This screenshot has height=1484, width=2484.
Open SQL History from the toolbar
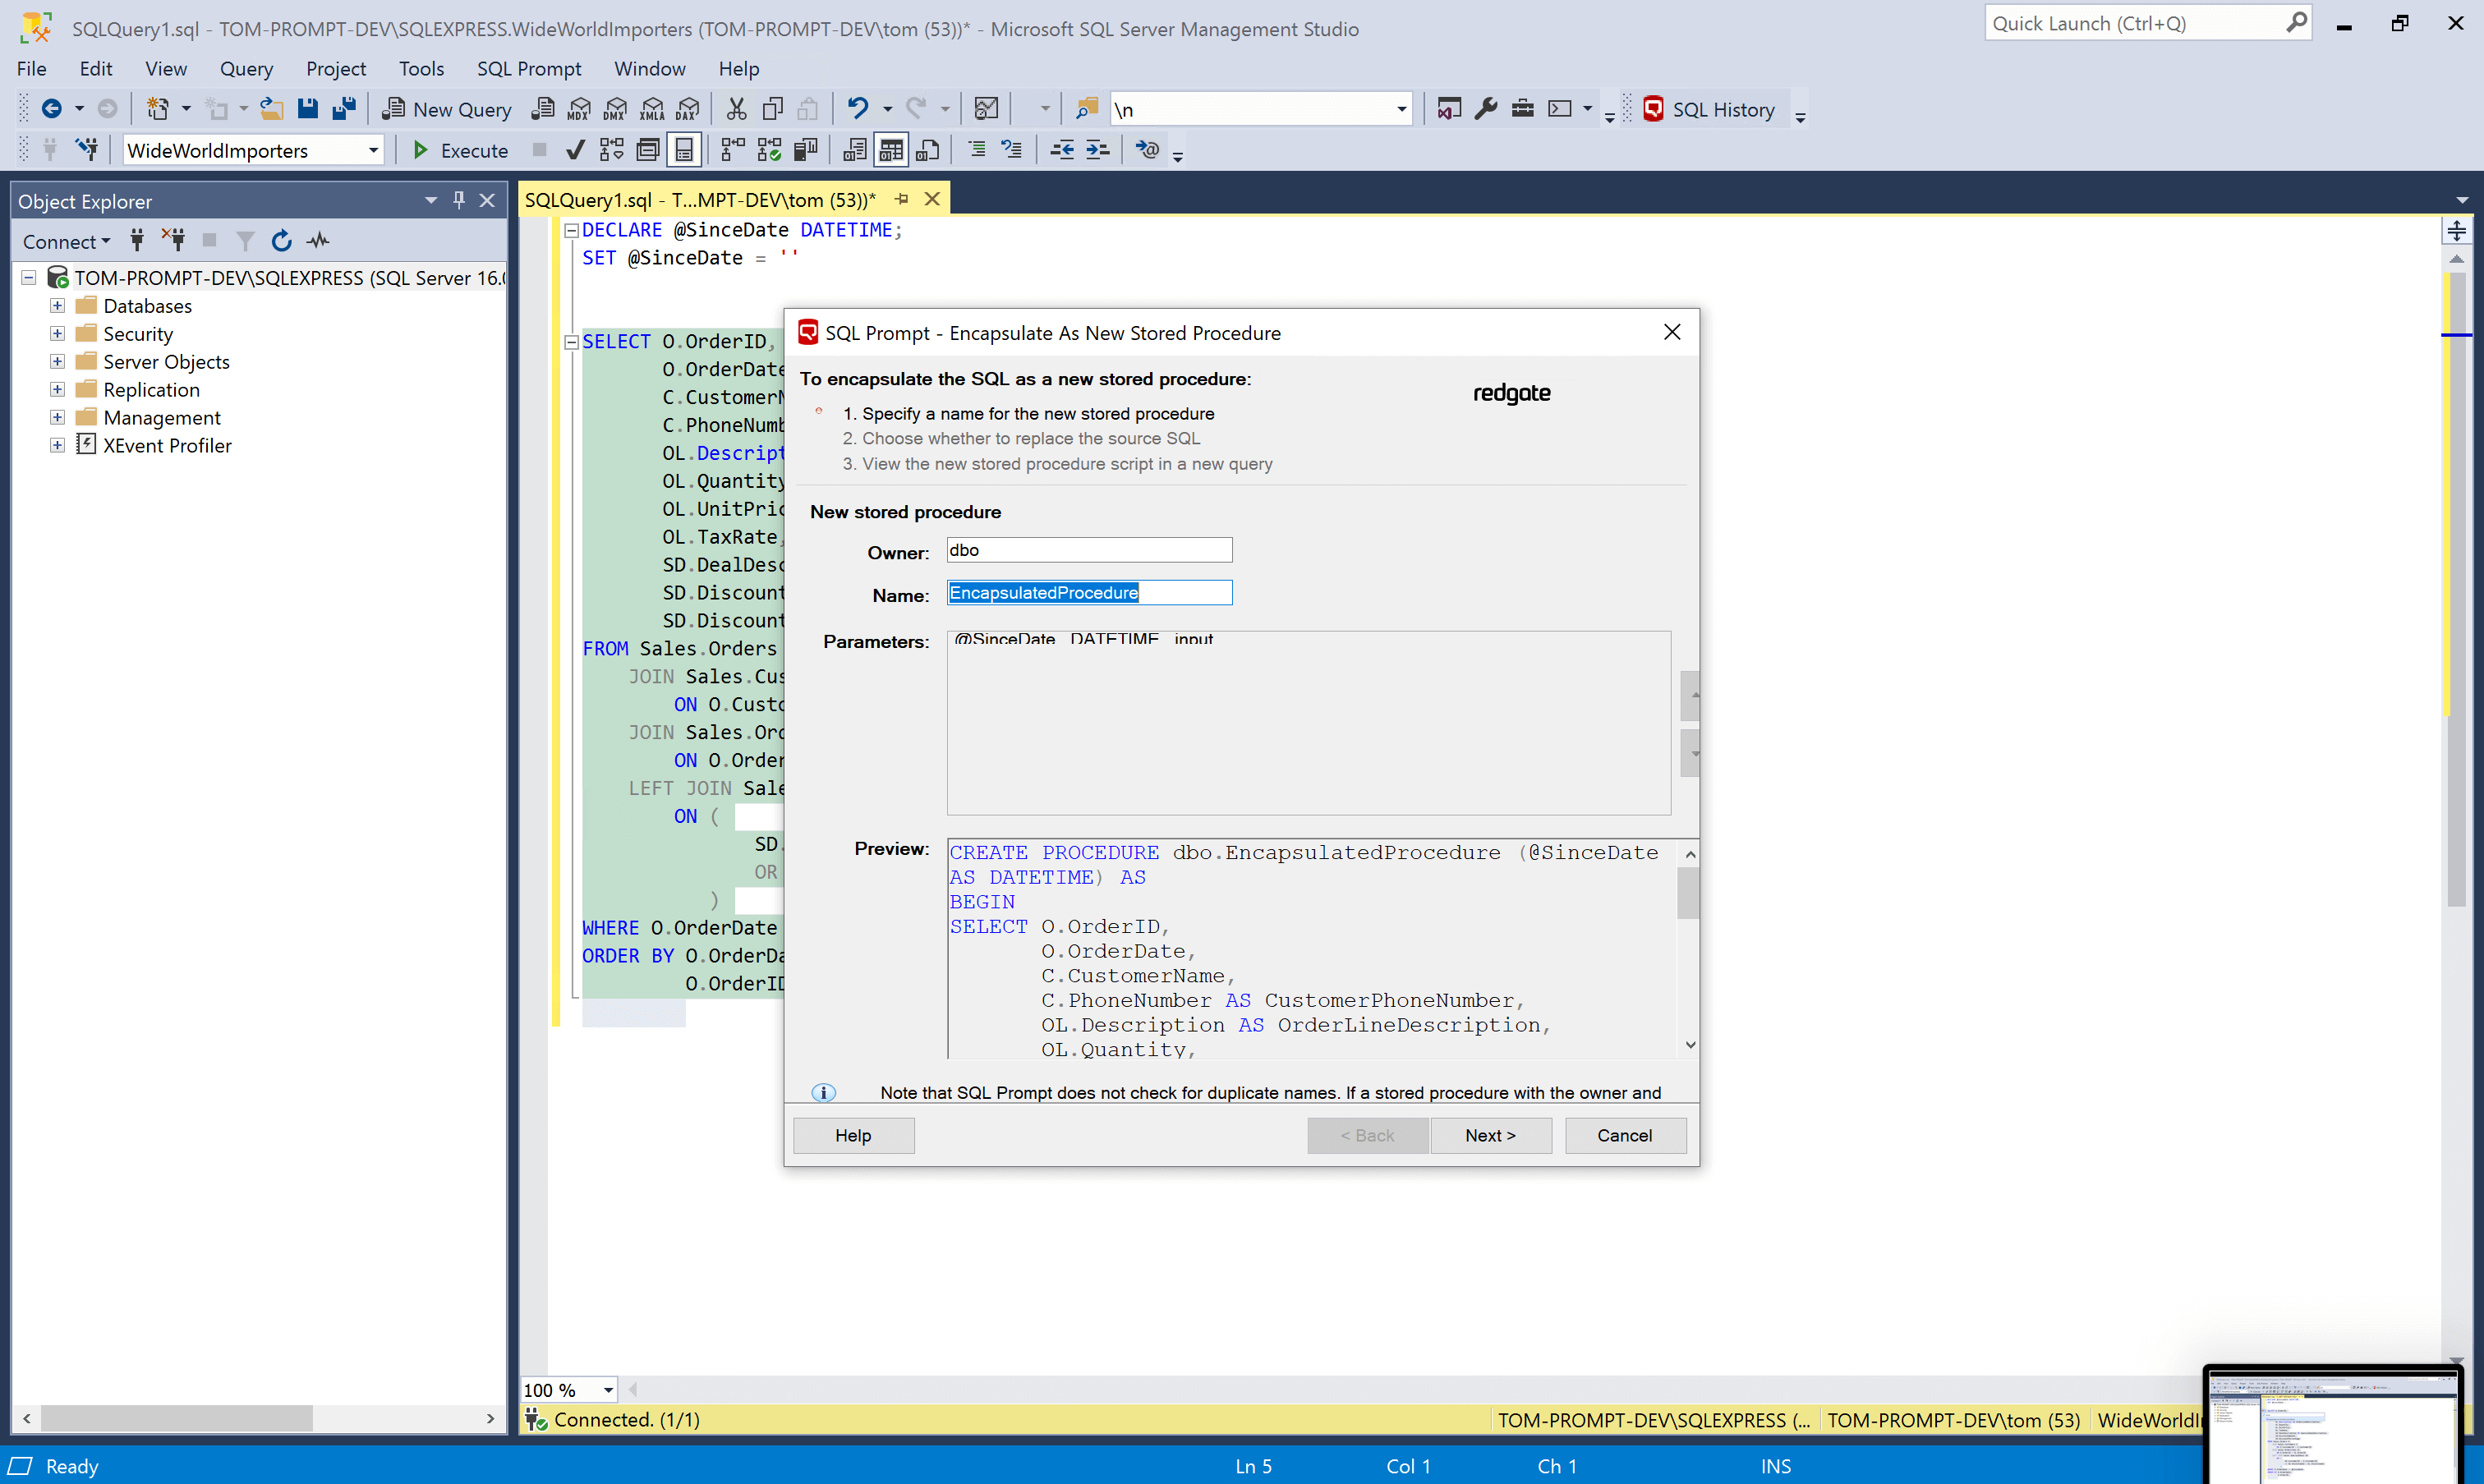tap(1710, 109)
